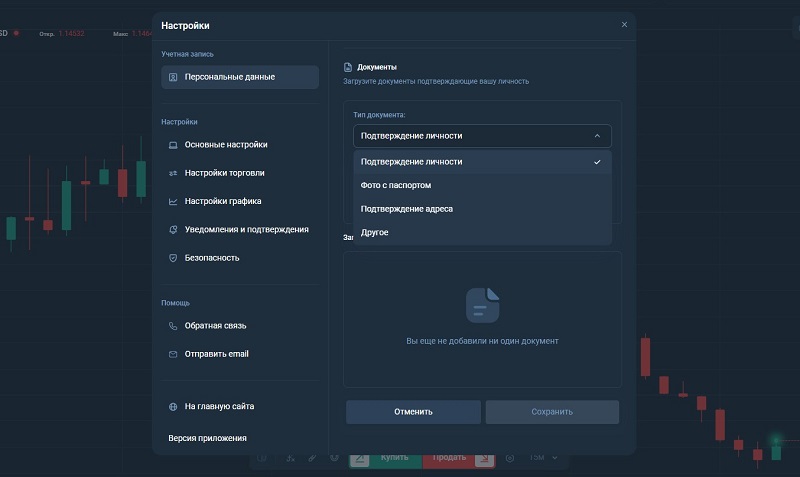Click the Документы heading

377,67
